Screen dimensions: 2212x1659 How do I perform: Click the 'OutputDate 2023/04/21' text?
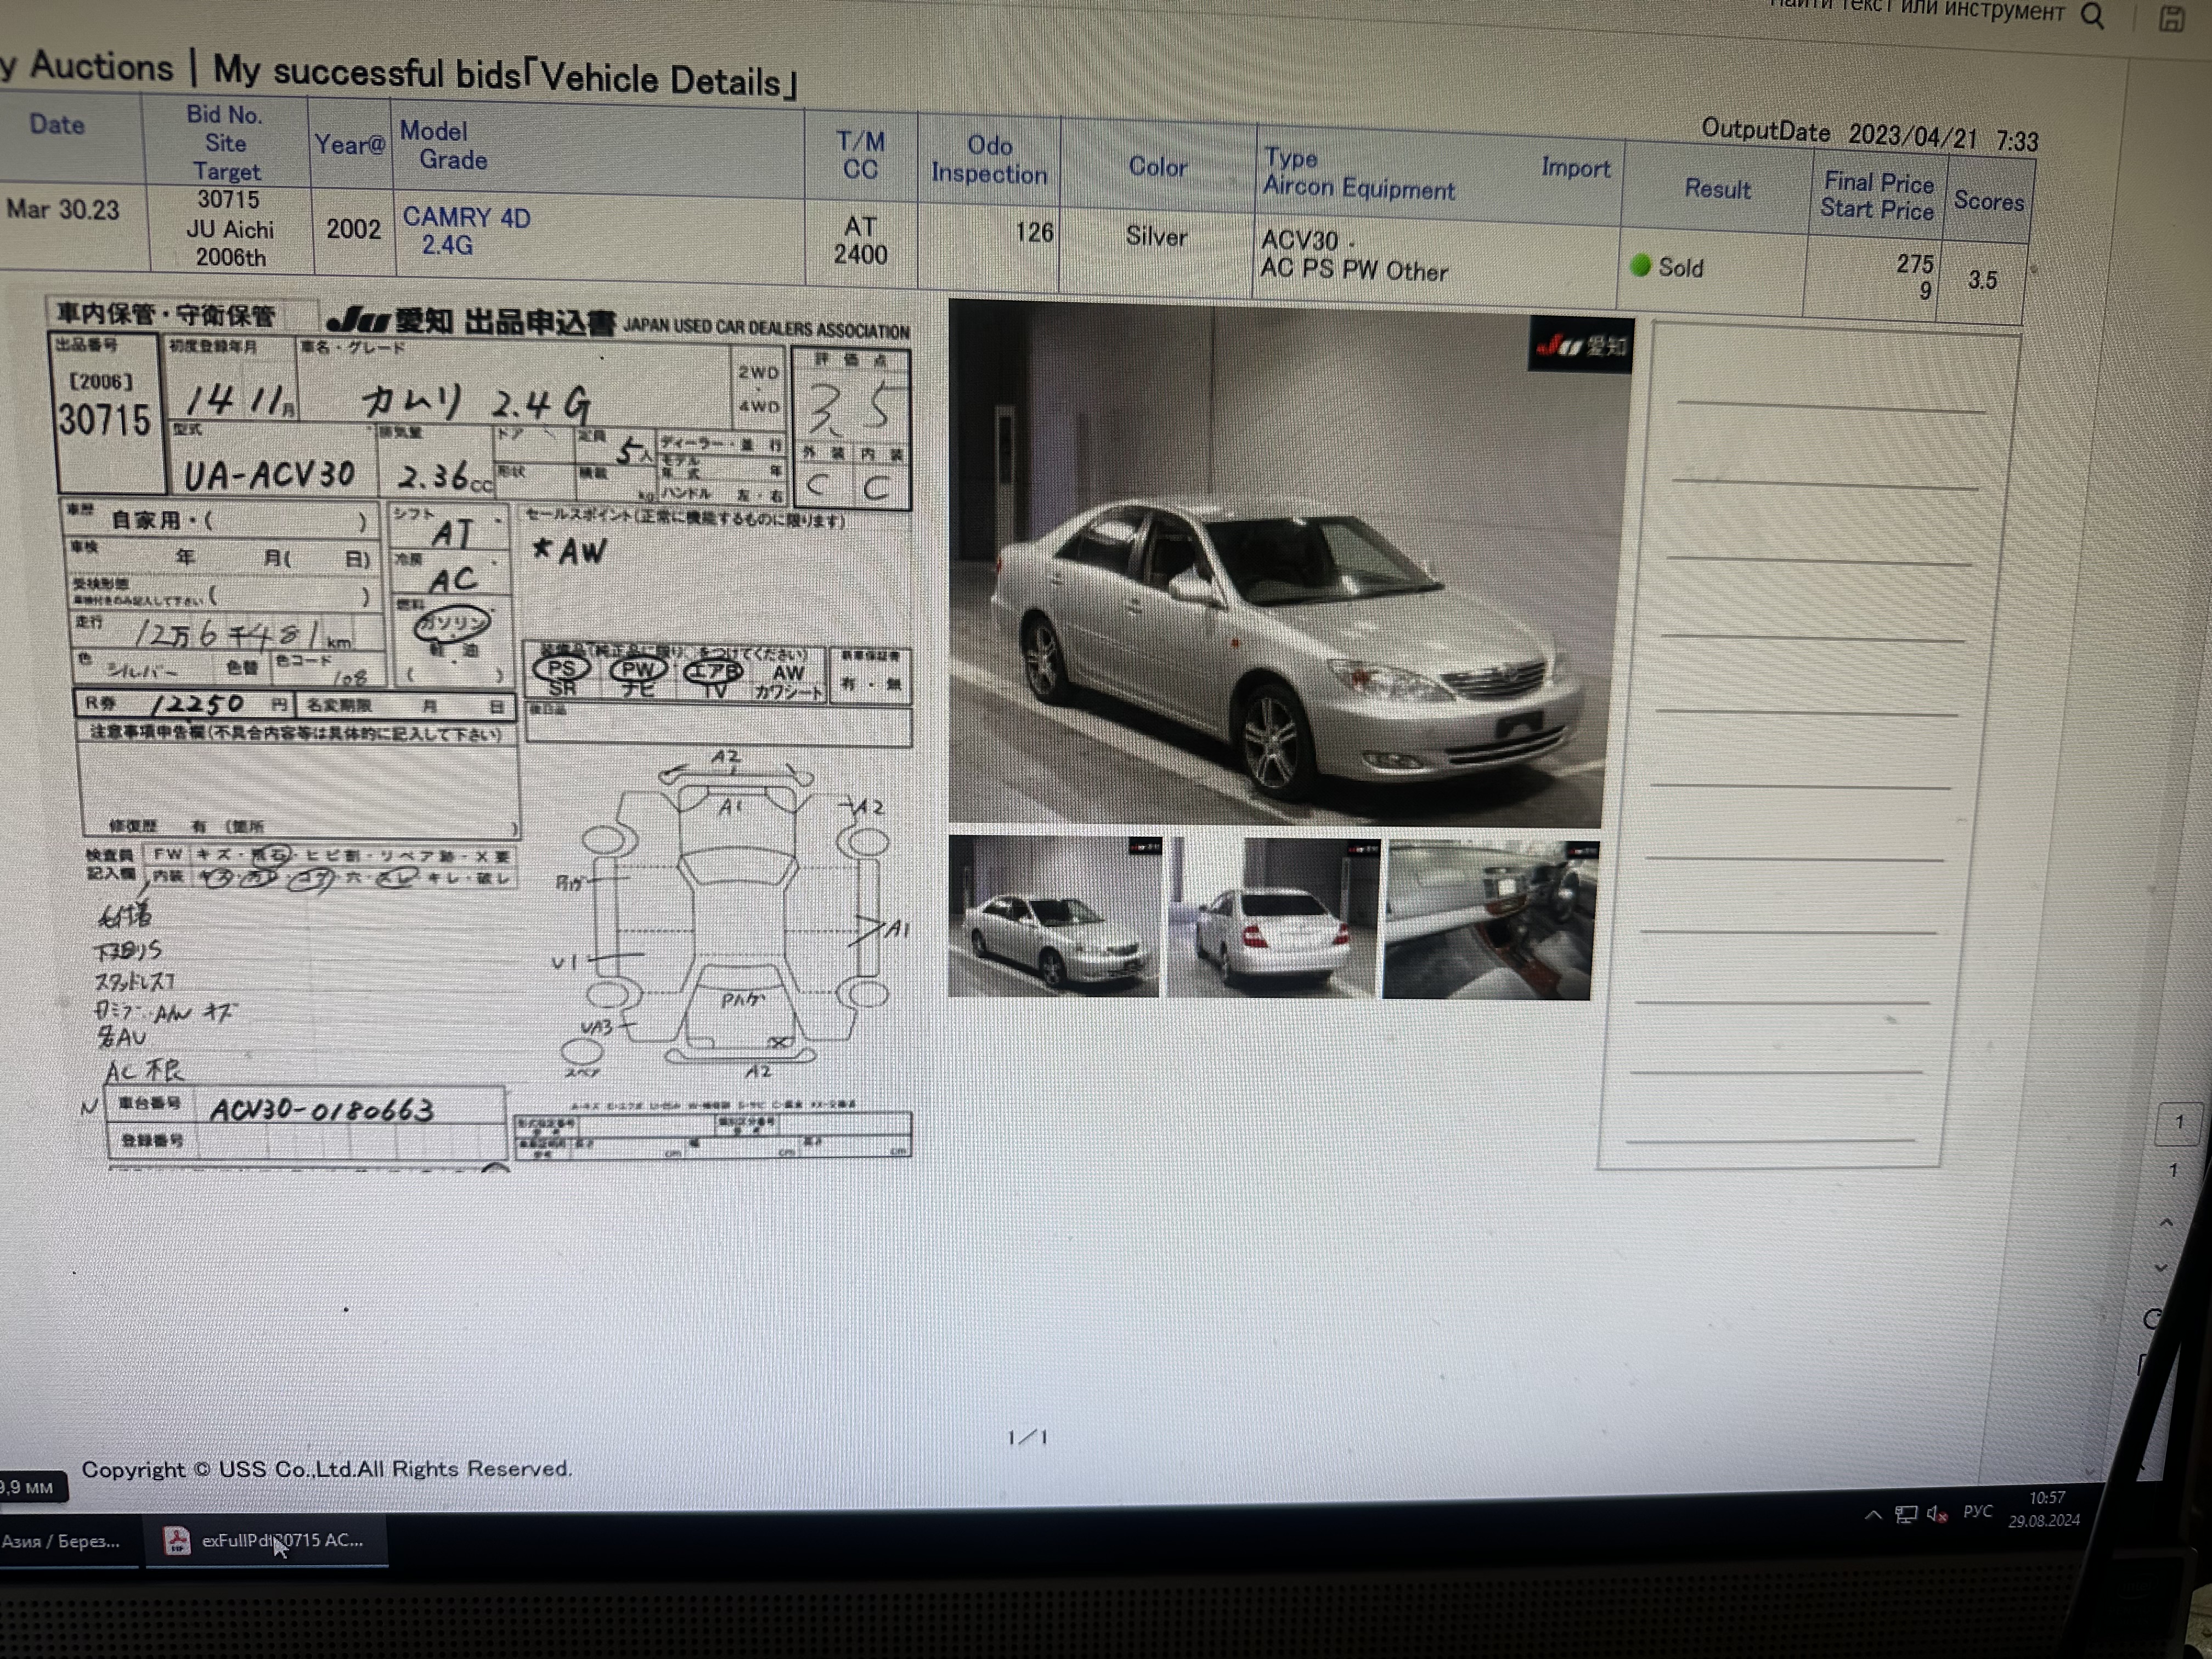point(1840,133)
